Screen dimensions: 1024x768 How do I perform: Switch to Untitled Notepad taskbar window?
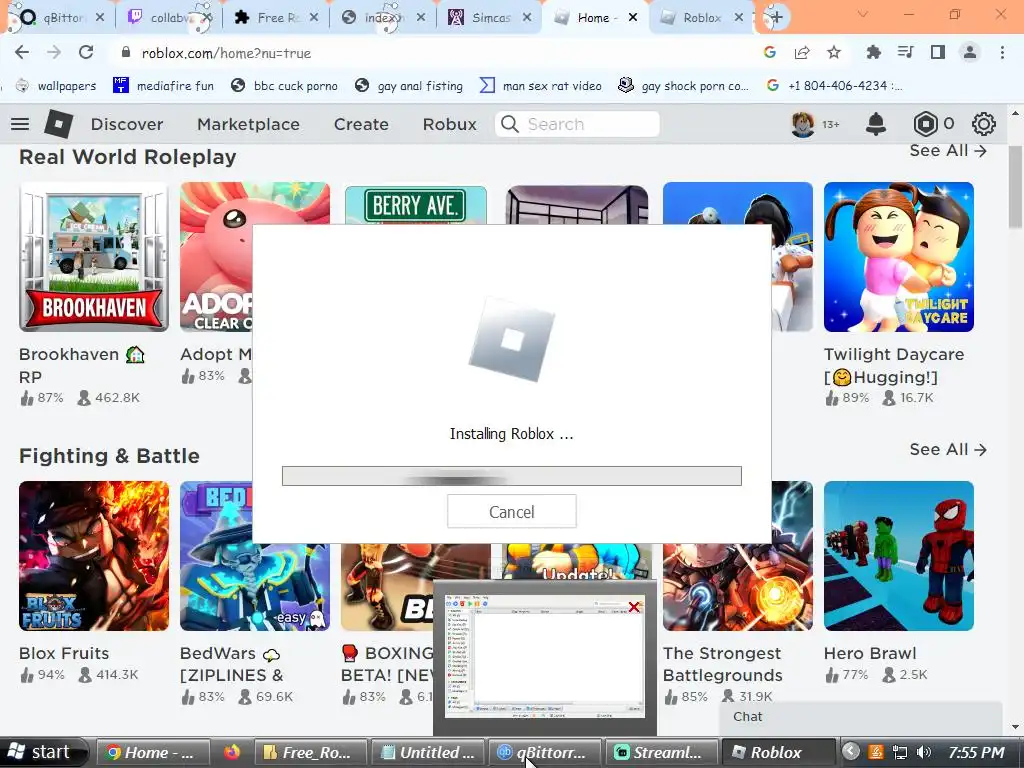coord(428,752)
